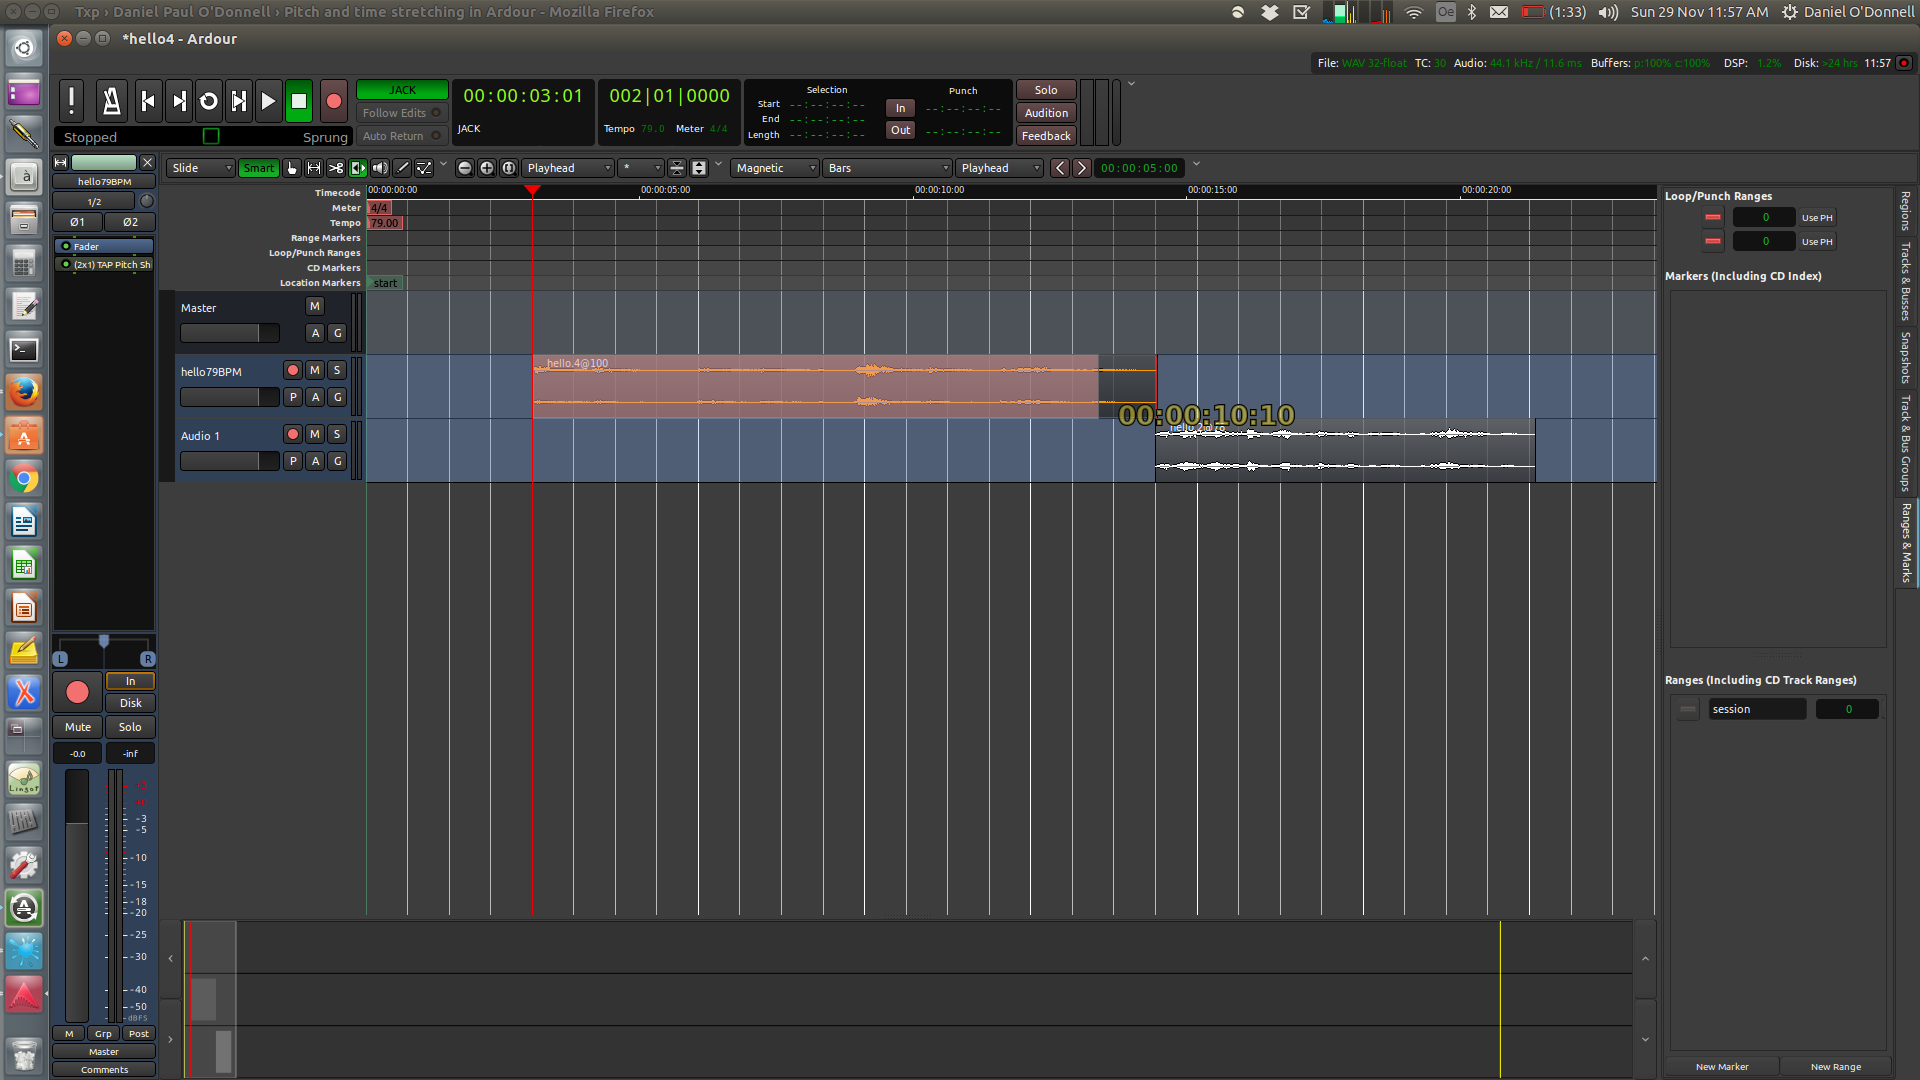Click the MIDI panic exclamation button
This screenshot has height=1080, width=1920.
(x=71, y=100)
